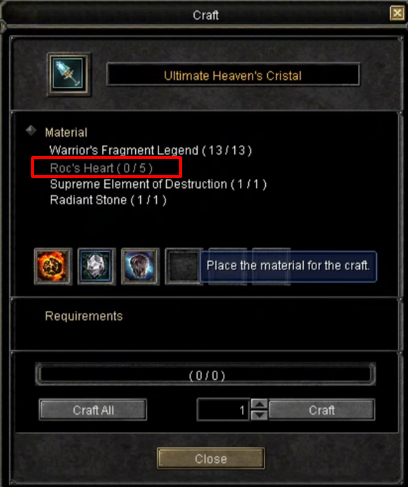Click the crafting progress bar
The width and height of the screenshot is (408, 487).
tap(206, 375)
